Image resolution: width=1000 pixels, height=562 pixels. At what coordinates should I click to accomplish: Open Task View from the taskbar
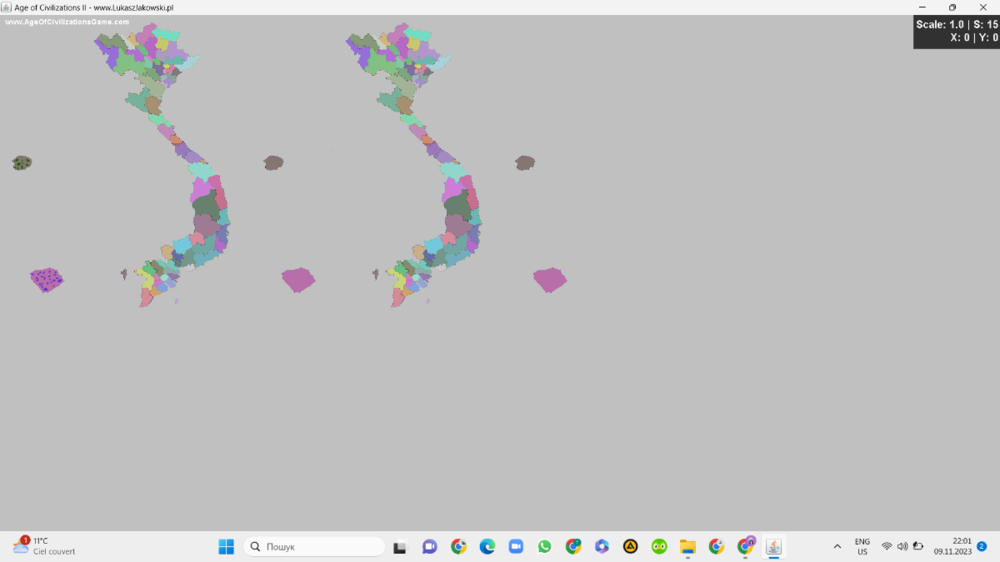400,547
